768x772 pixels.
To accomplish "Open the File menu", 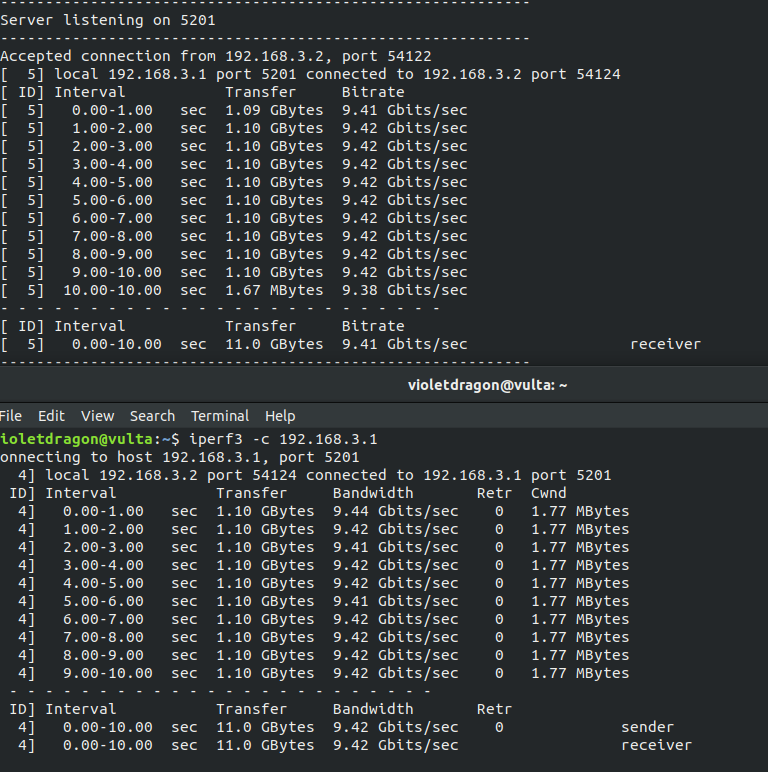I will click(11, 416).
